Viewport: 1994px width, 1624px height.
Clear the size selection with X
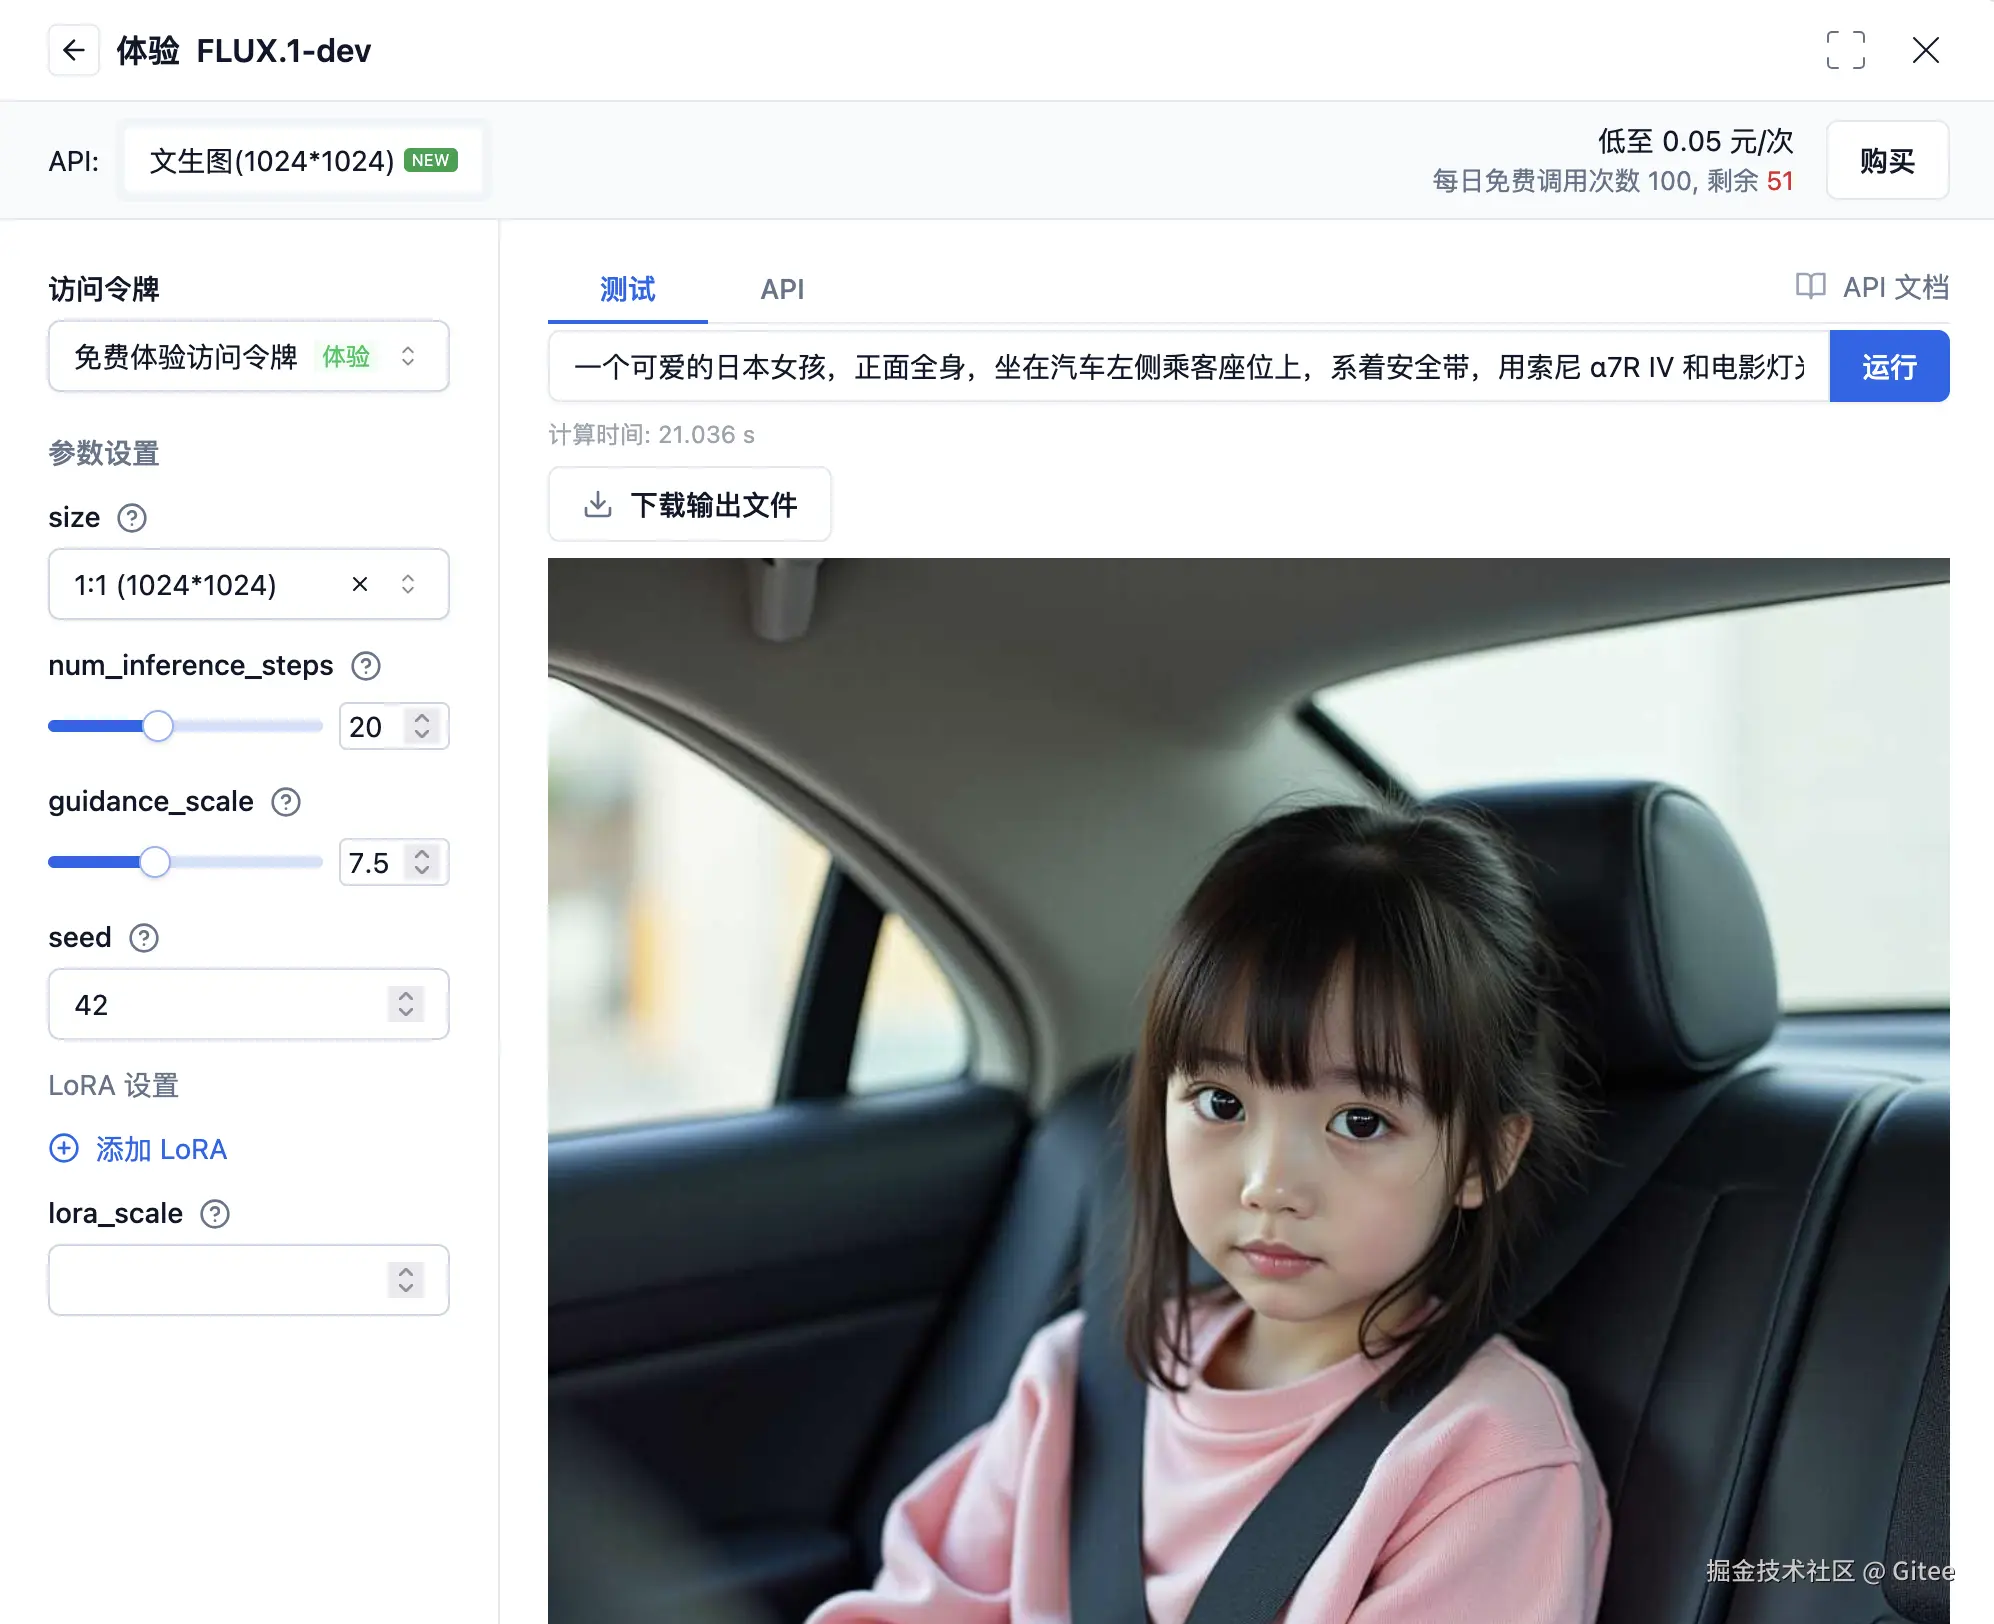tap(360, 584)
